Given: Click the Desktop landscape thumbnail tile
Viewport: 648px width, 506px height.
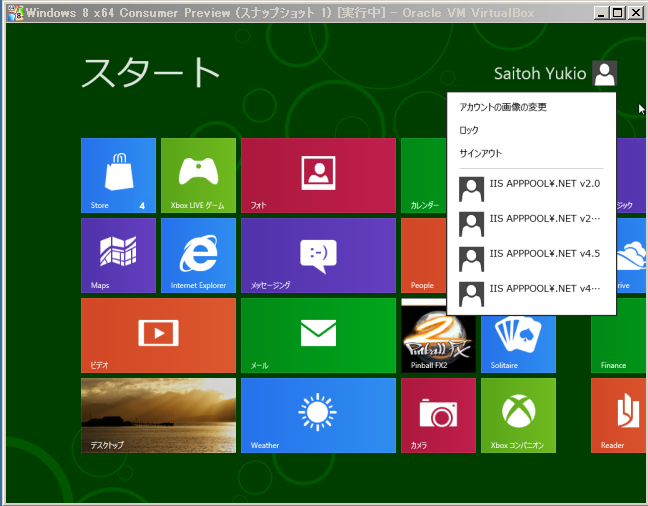Looking at the screenshot, I should (x=158, y=415).
